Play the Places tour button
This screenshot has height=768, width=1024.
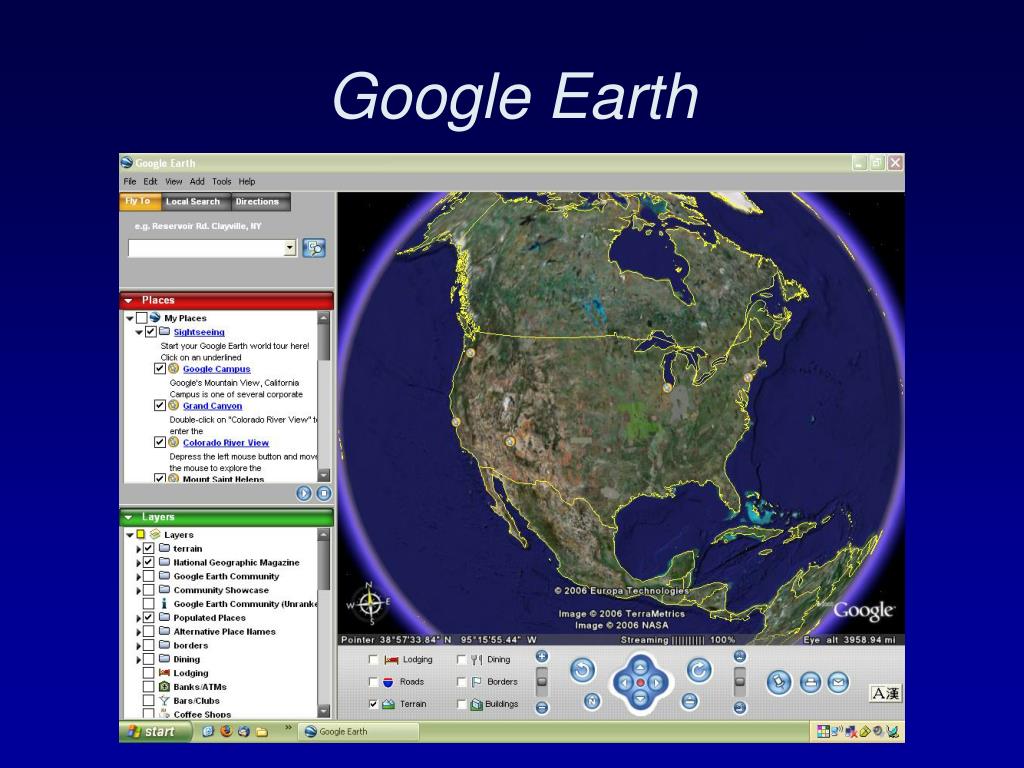coord(304,494)
